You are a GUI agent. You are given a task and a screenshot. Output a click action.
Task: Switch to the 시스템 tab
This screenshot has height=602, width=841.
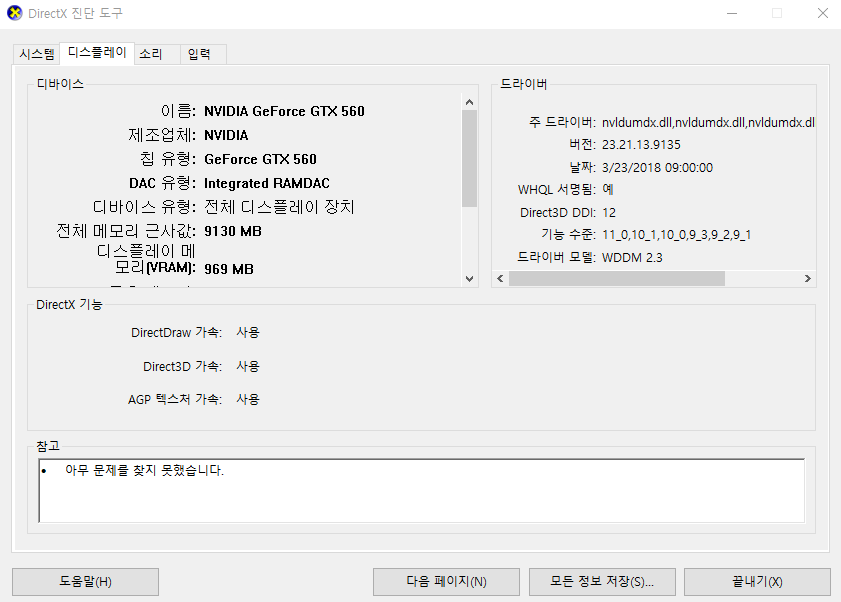click(36, 54)
